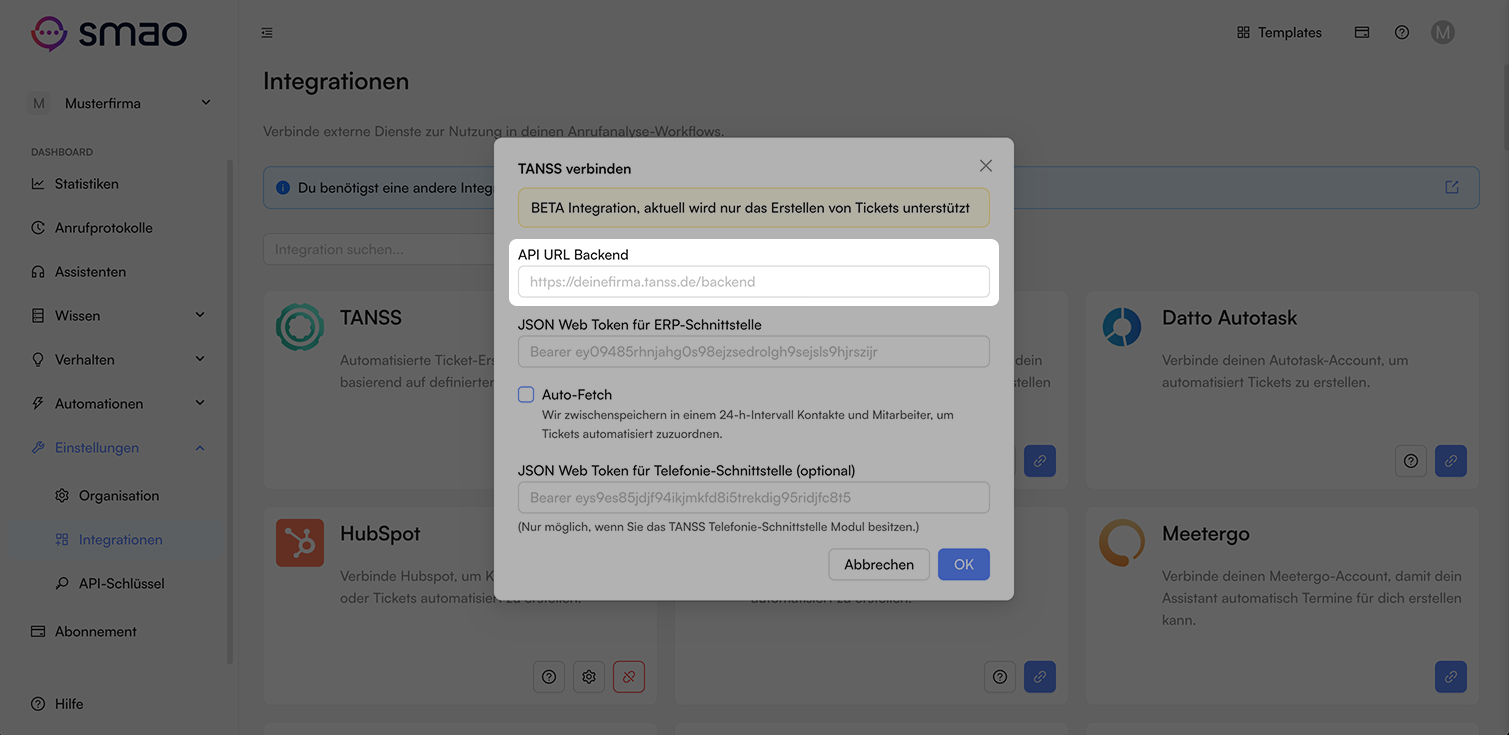Screen dimensions: 1509x735
Task: Click the smao logo
Action: pyautogui.click(x=108, y=33)
